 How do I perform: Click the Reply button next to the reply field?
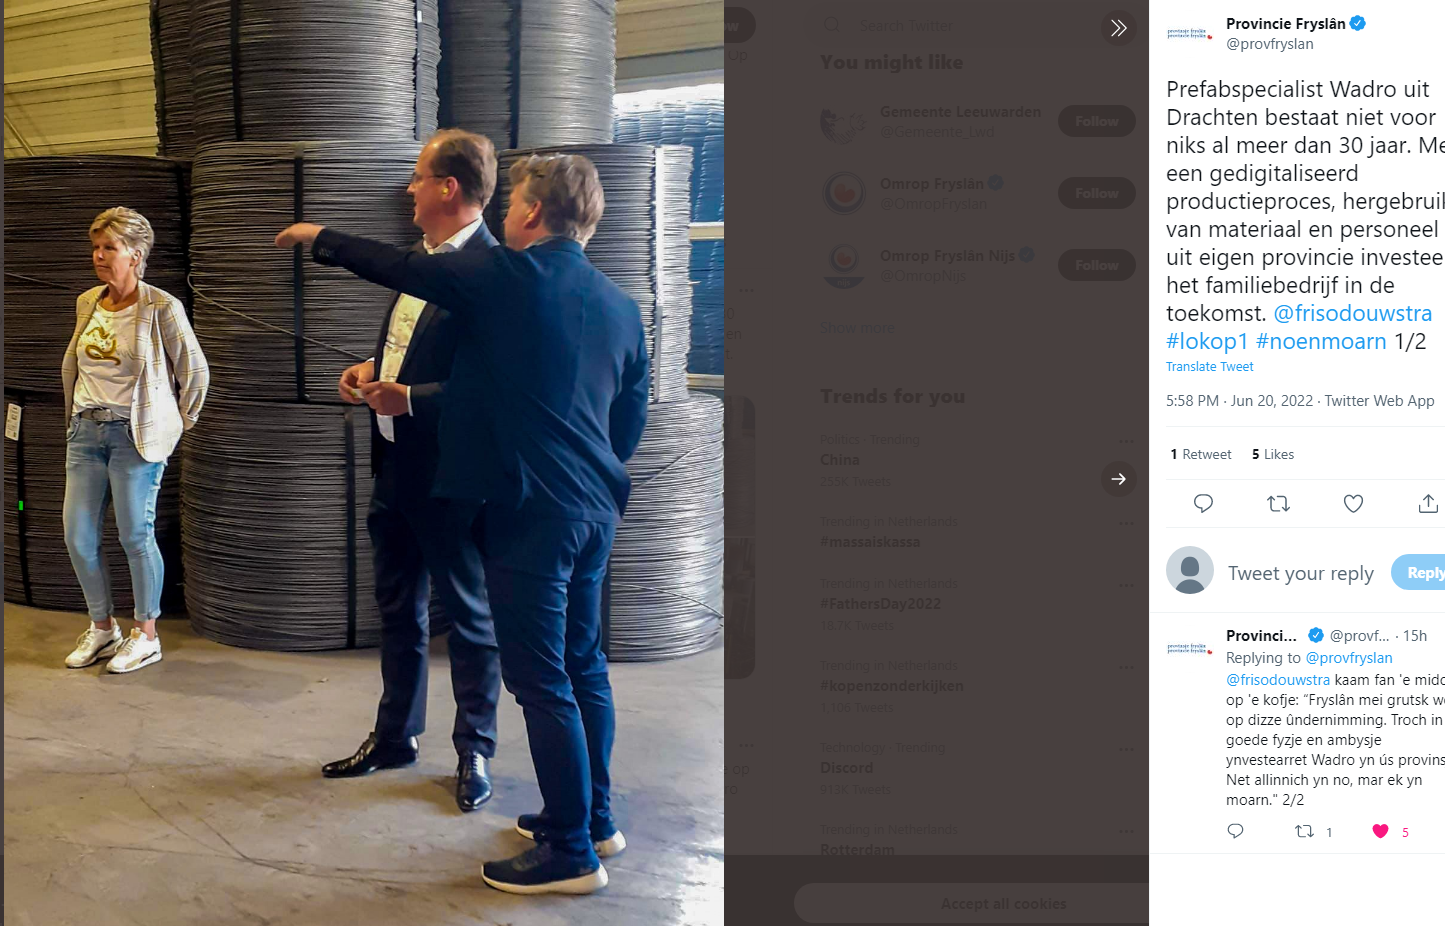pos(1420,573)
